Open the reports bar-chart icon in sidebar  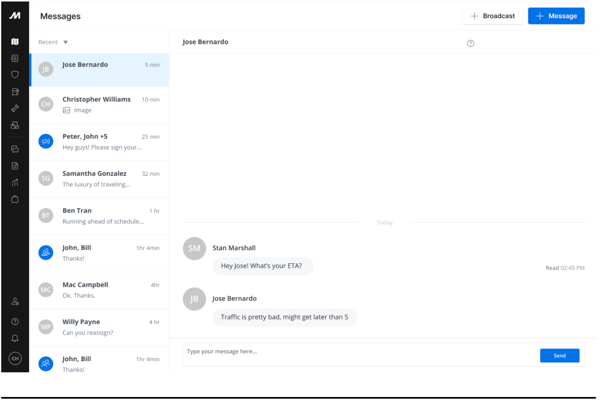(15, 182)
